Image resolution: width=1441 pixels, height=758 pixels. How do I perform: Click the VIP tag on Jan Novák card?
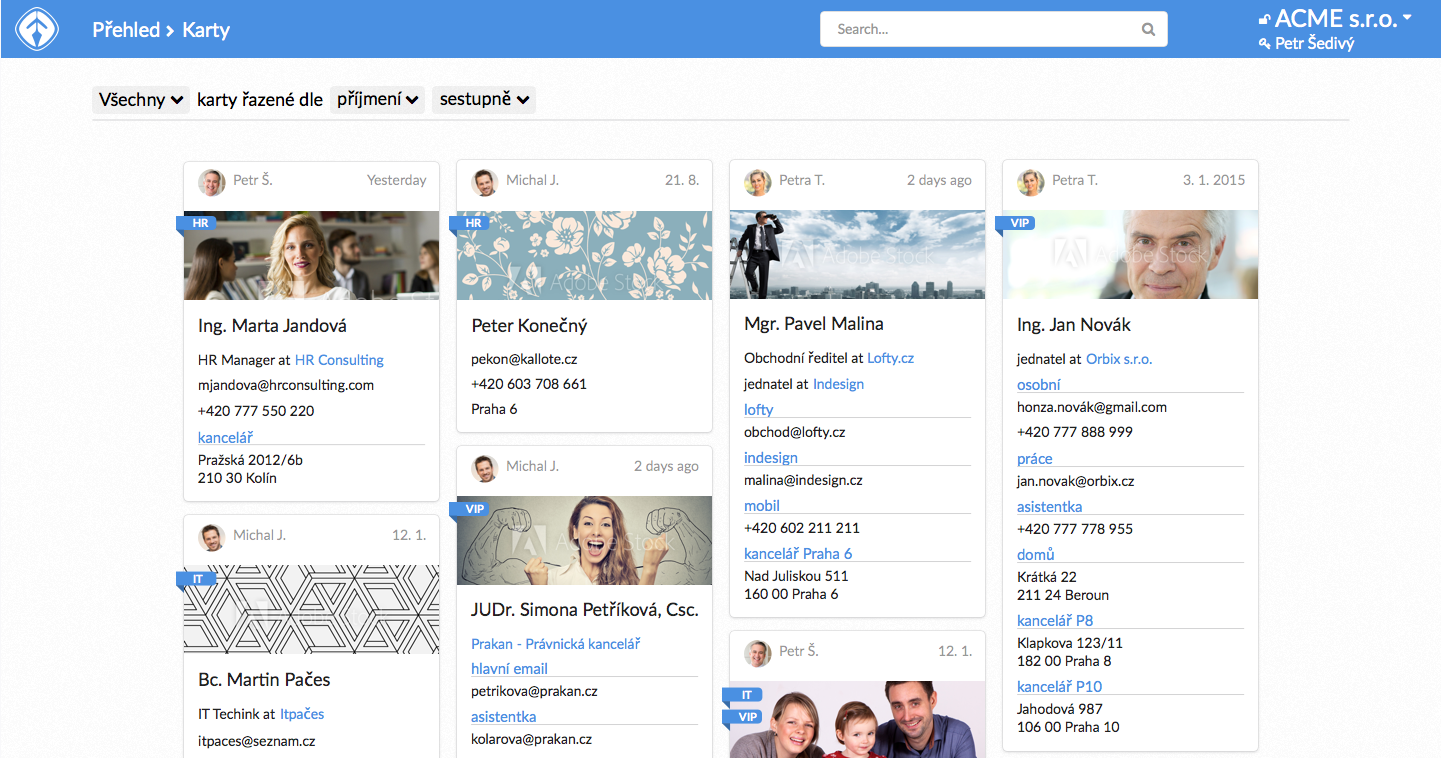pos(1019,223)
